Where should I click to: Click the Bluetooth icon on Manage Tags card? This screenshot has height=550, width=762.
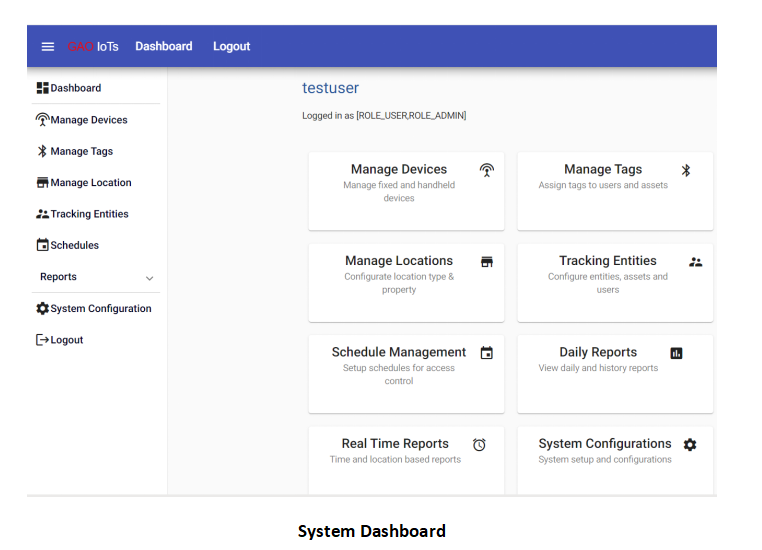(x=686, y=170)
